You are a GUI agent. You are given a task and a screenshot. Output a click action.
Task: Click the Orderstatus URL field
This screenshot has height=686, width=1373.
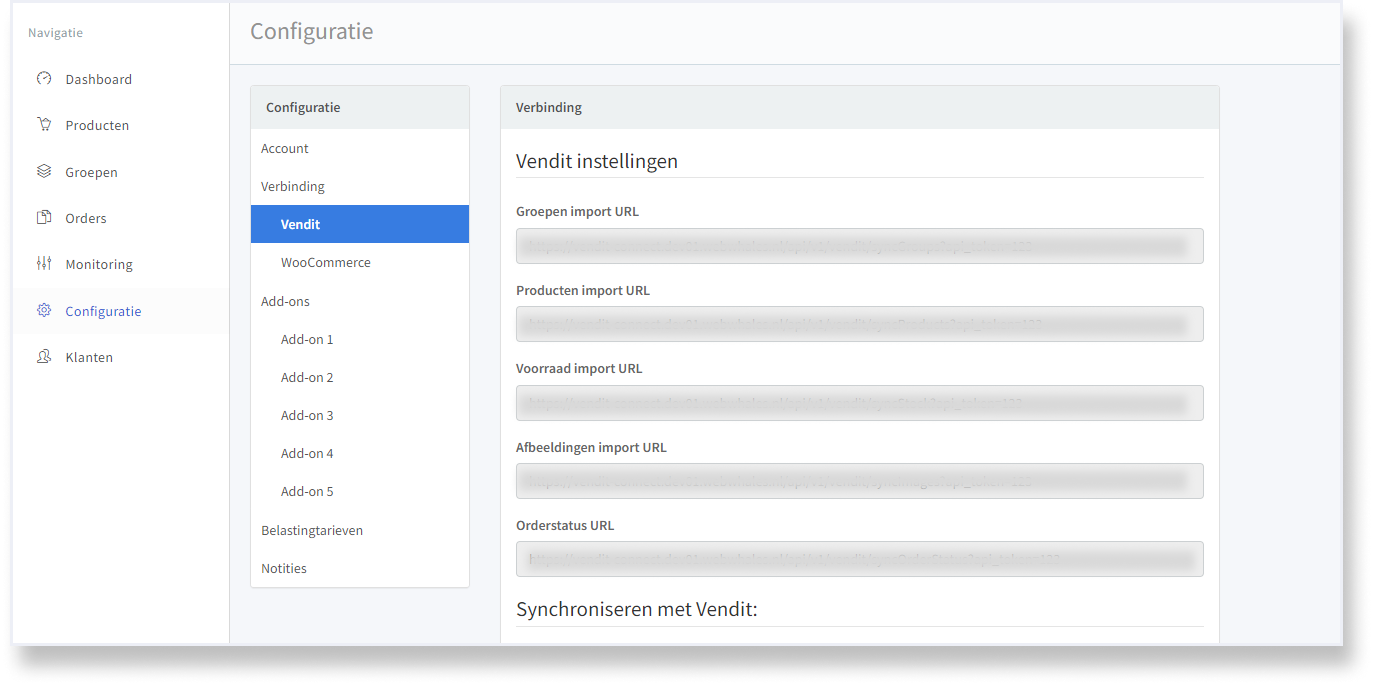coord(858,559)
